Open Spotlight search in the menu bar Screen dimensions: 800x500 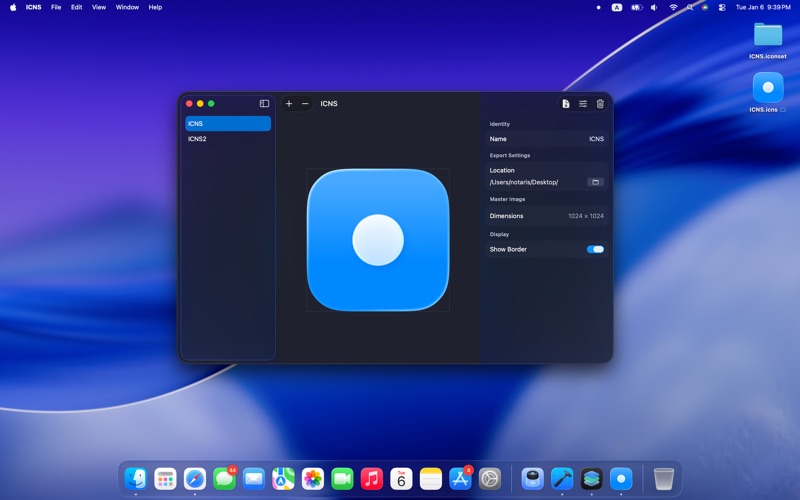click(690, 7)
